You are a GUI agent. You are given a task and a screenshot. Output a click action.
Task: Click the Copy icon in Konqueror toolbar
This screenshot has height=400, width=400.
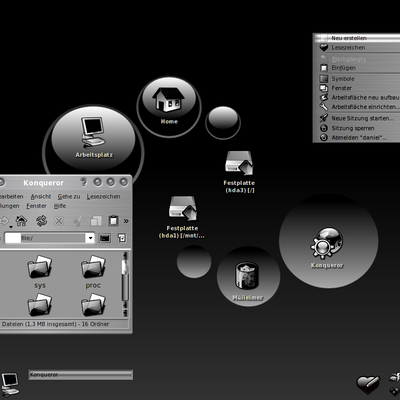96,221
